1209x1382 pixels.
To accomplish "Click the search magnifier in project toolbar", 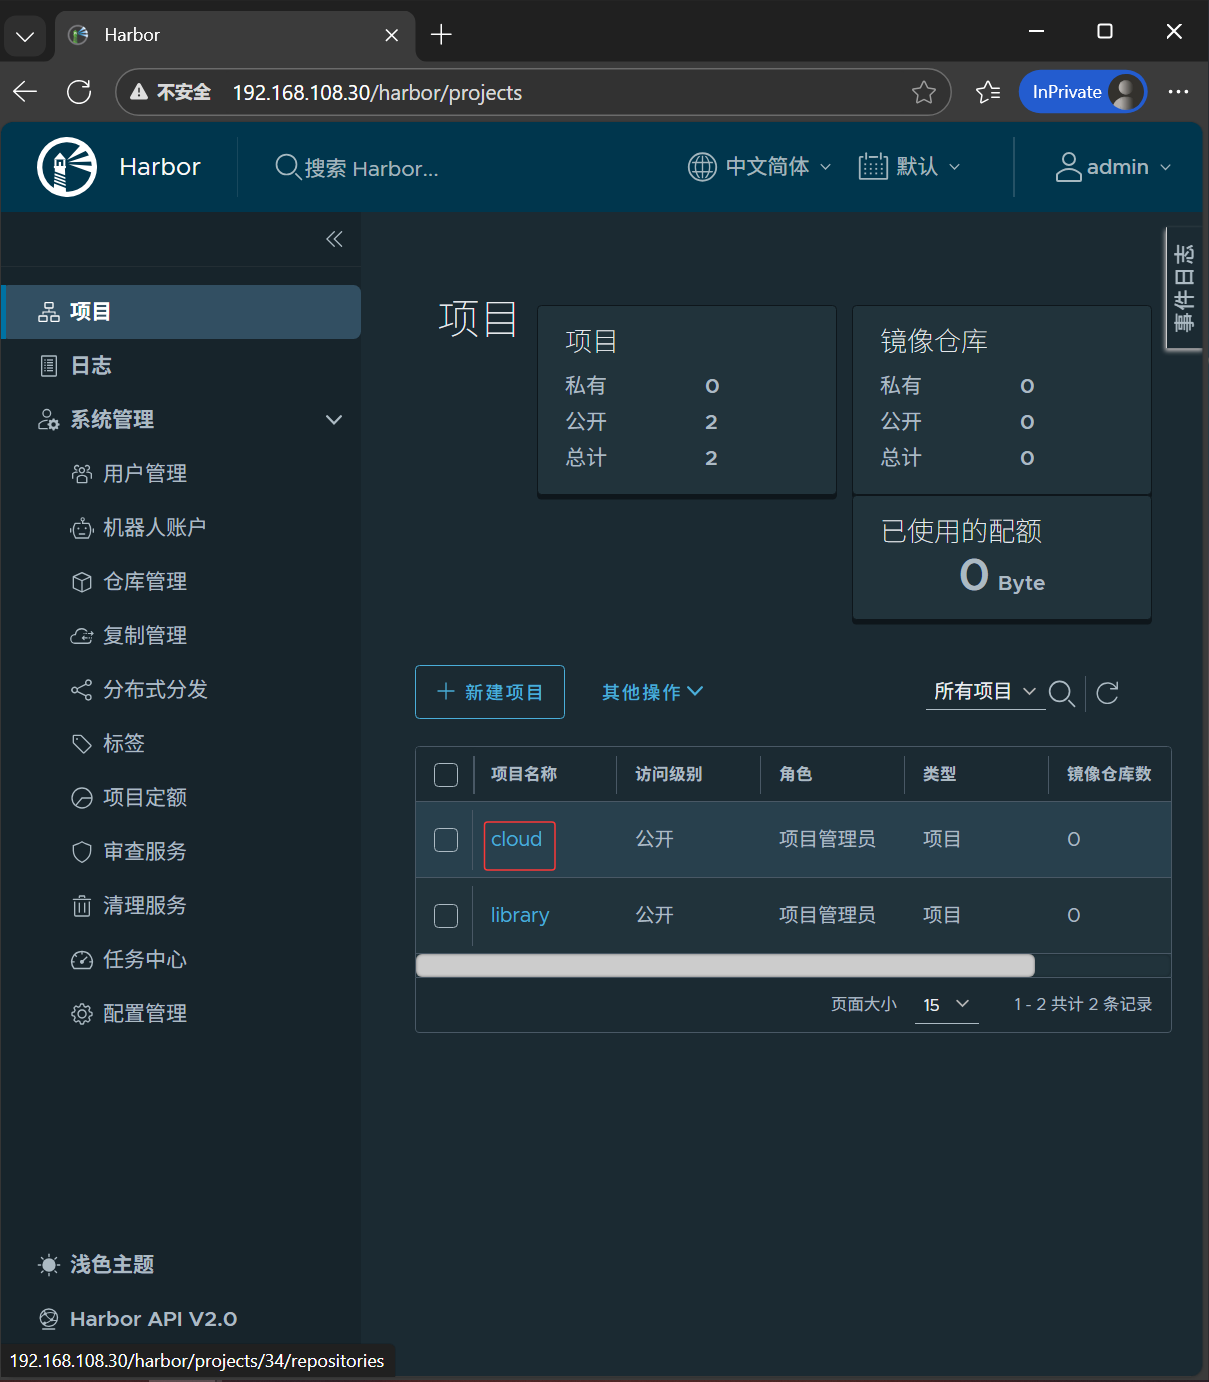I will point(1062,693).
